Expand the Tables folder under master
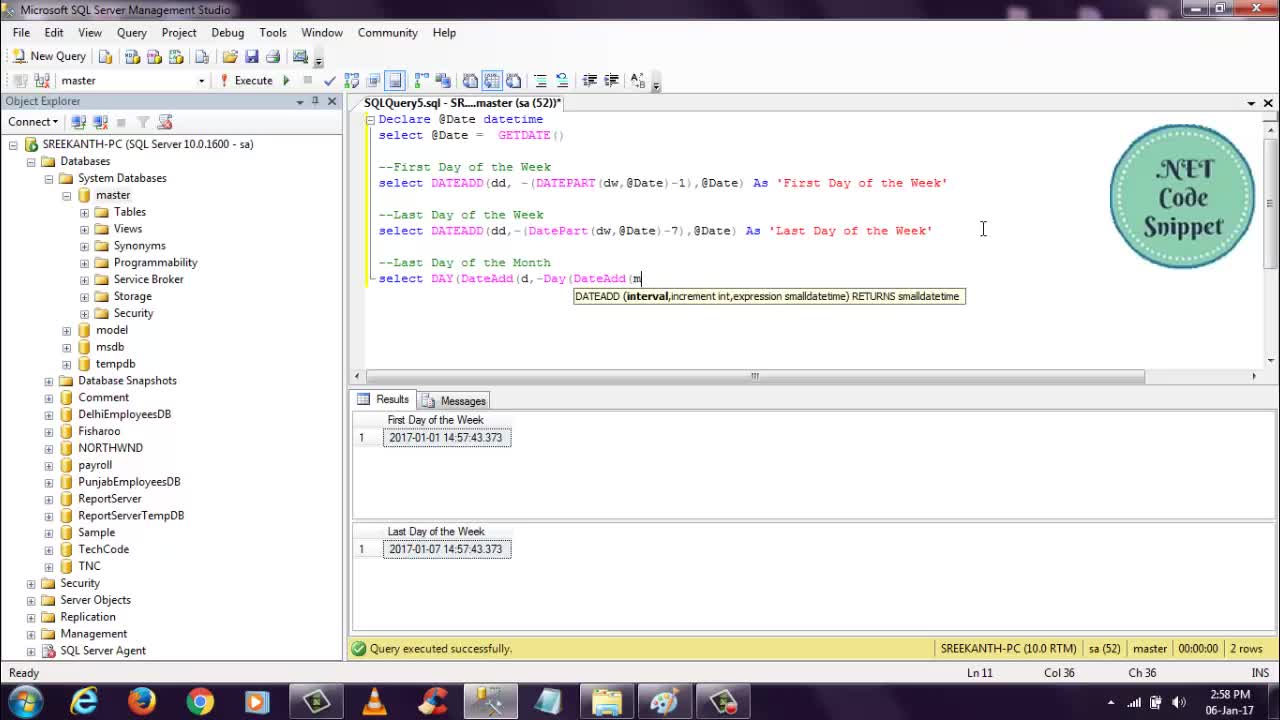 coord(84,212)
